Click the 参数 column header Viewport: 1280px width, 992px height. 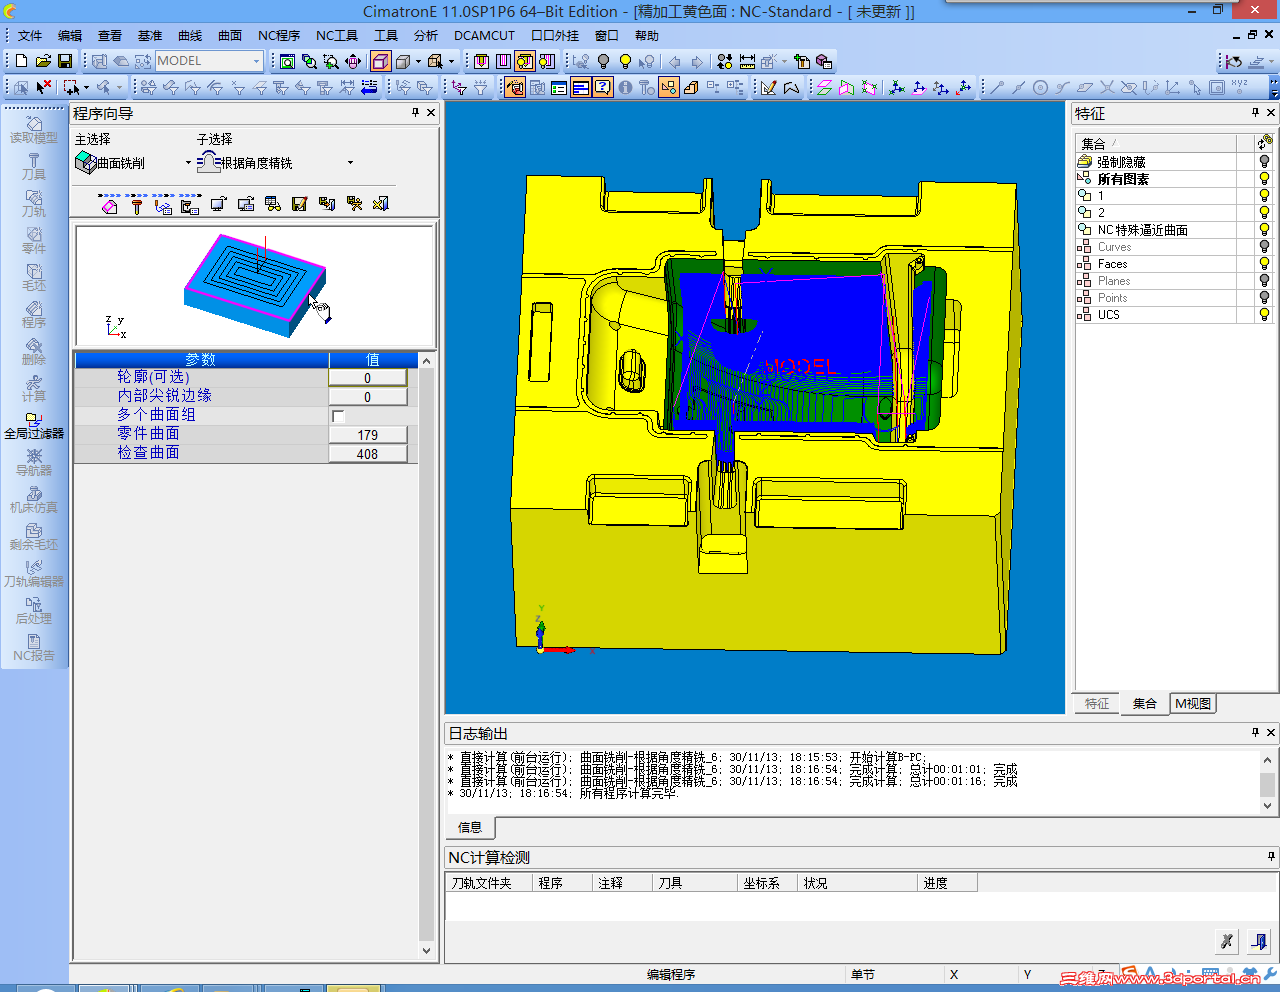(x=201, y=359)
